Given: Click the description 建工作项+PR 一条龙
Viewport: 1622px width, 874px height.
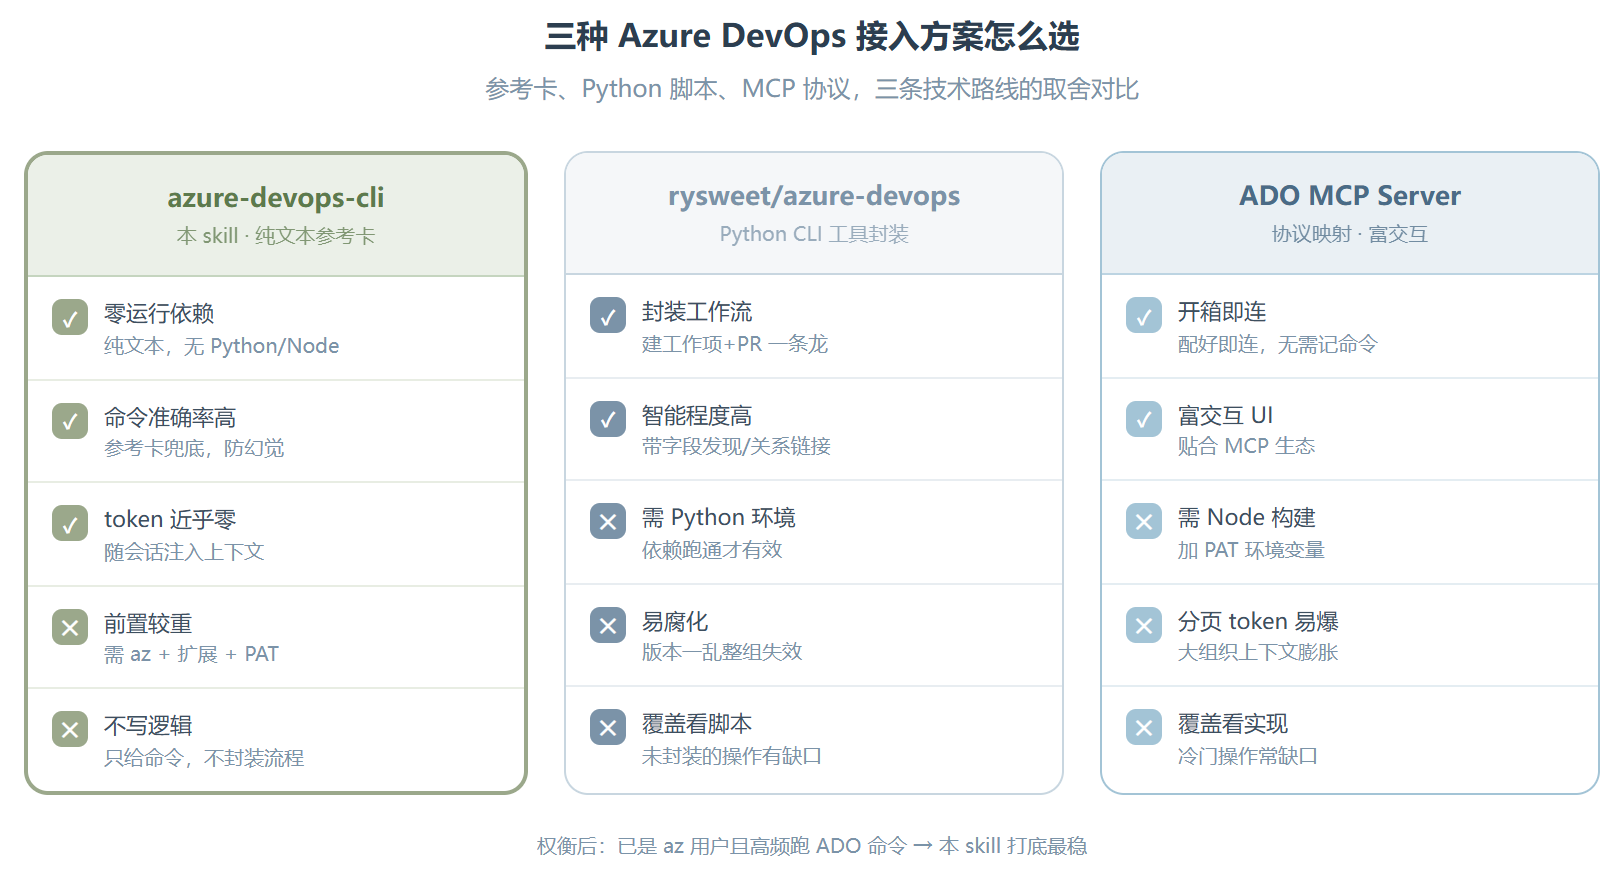Looking at the screenshot, I should pos(735,344).
